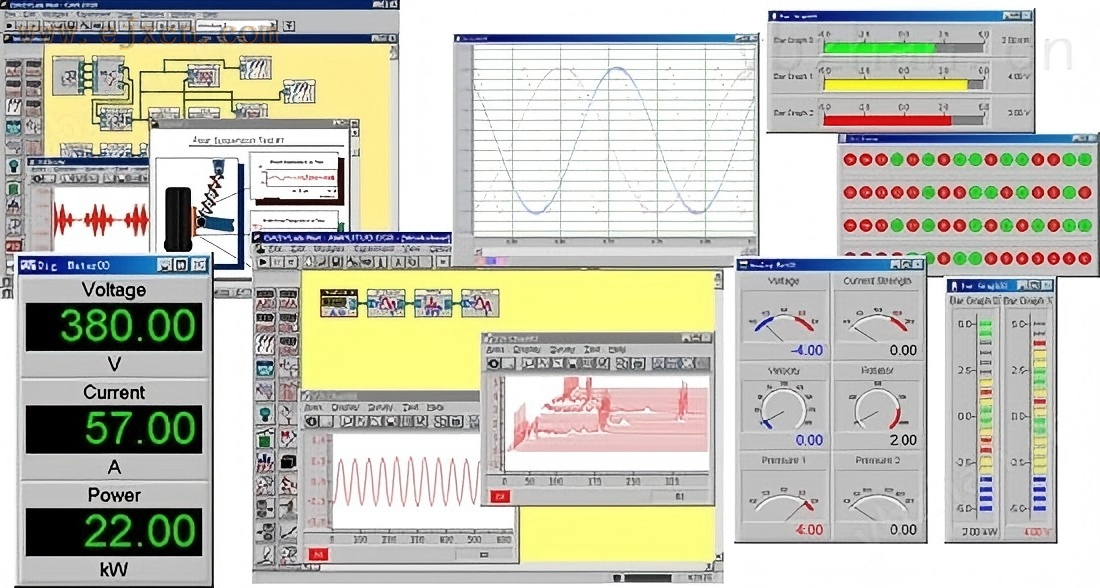
Task: Open the combo box in the back window's toolbar
Action: [x=237, y=26]
